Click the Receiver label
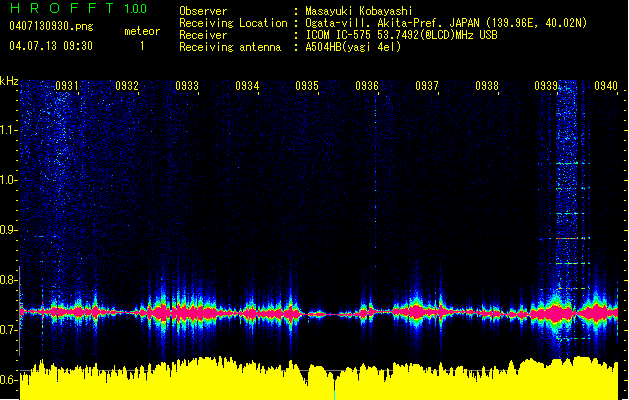 coord(203,35)
